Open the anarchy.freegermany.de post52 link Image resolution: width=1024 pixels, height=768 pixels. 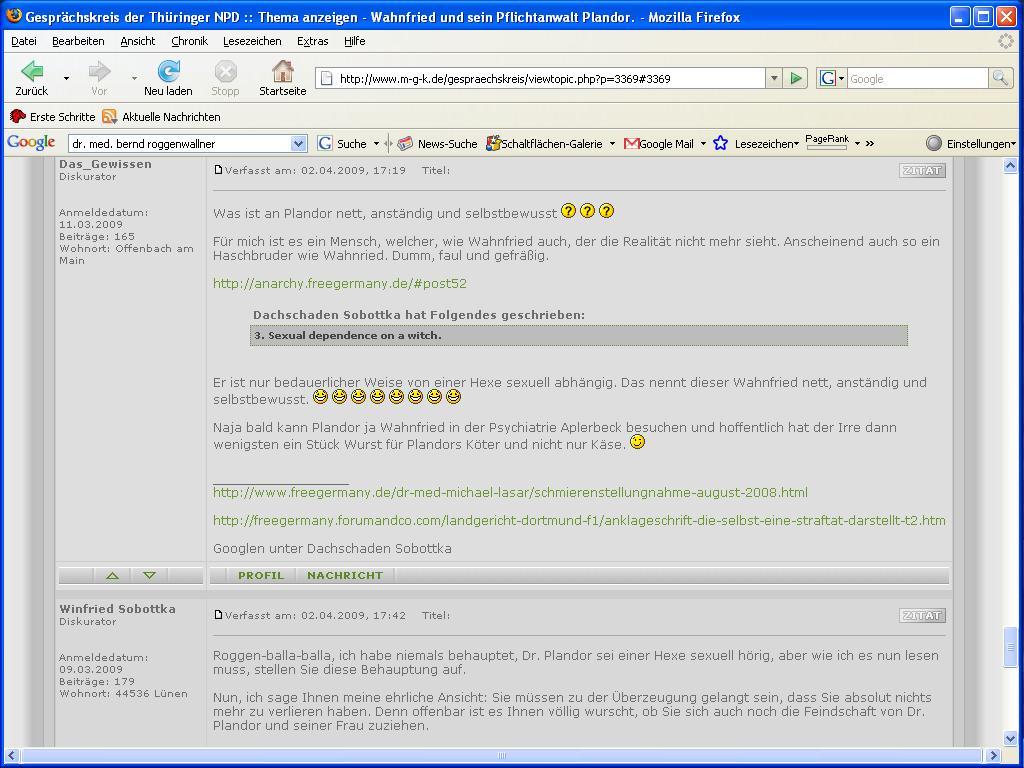(x=340, y=283)
